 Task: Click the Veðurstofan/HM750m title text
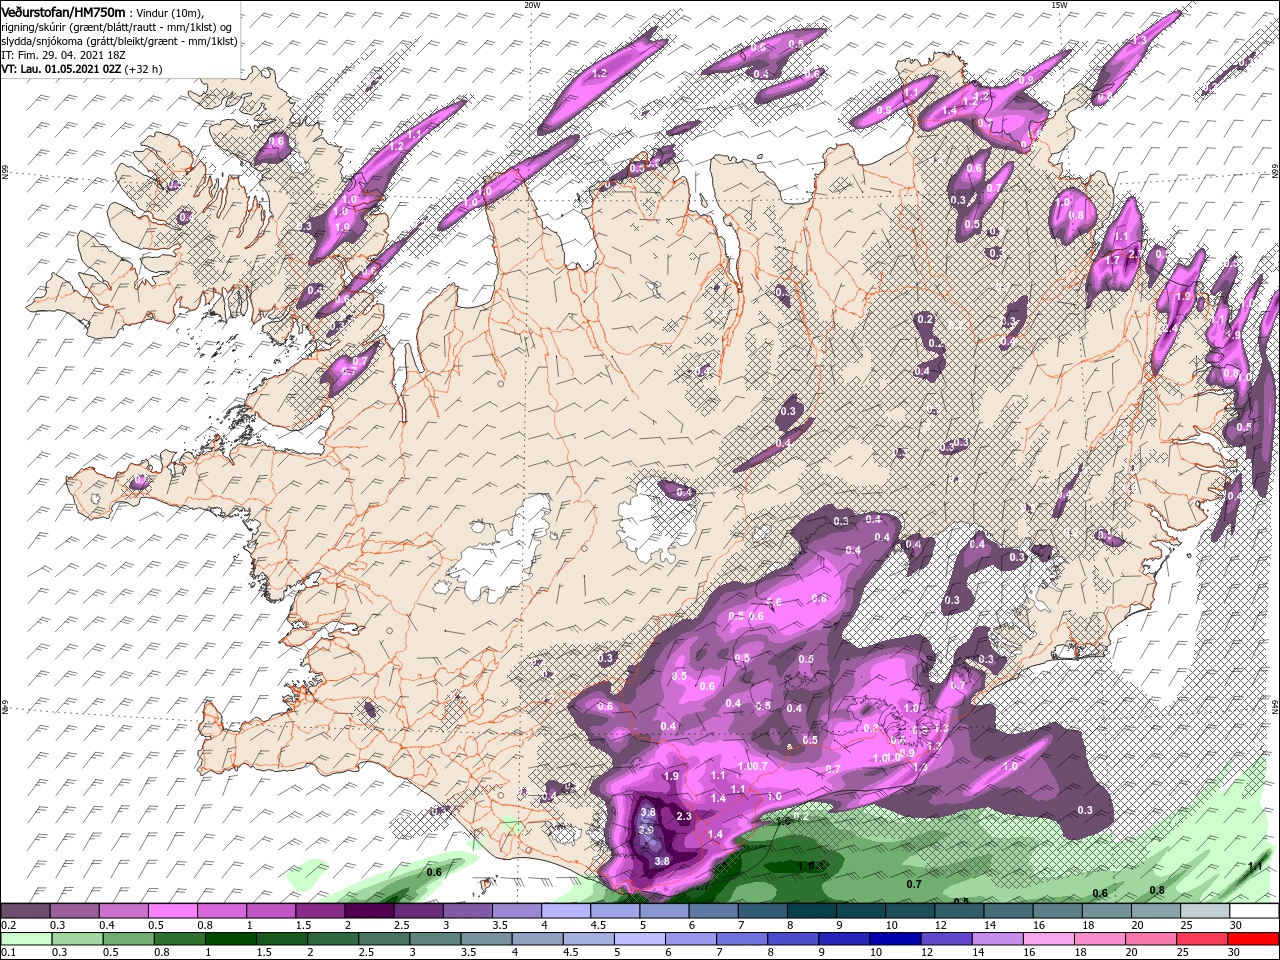[63, 11]
